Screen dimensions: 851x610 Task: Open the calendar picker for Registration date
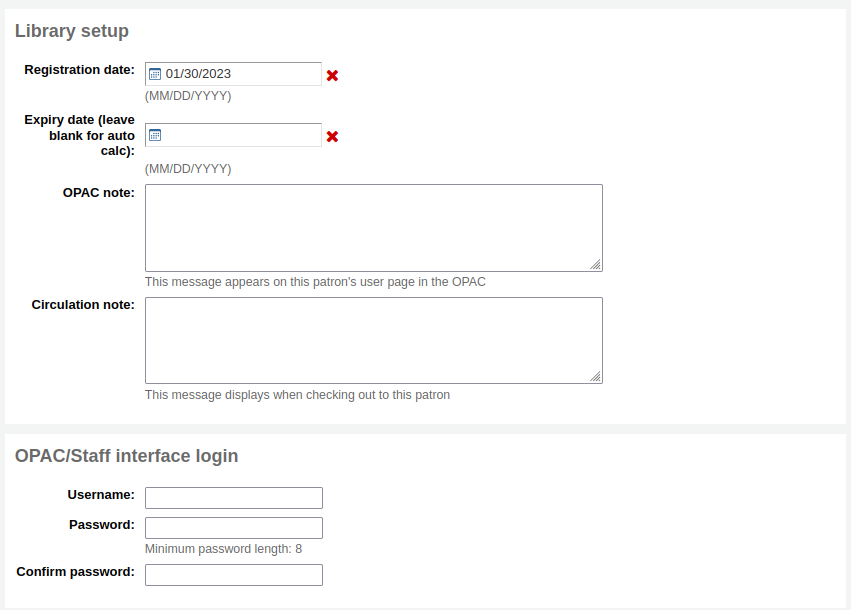[156, 73]
